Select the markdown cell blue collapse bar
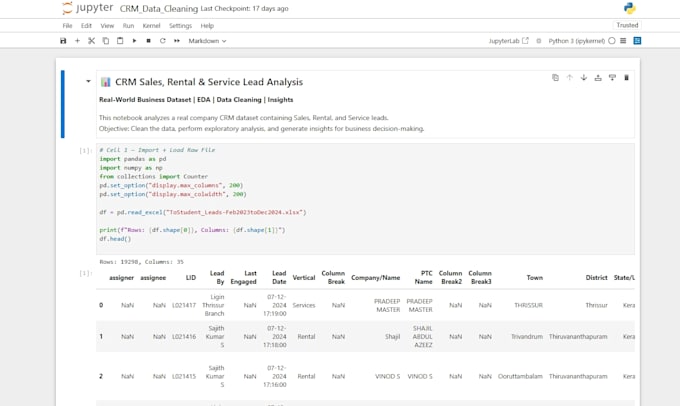 pyautogui.click(x=63, y=104)
